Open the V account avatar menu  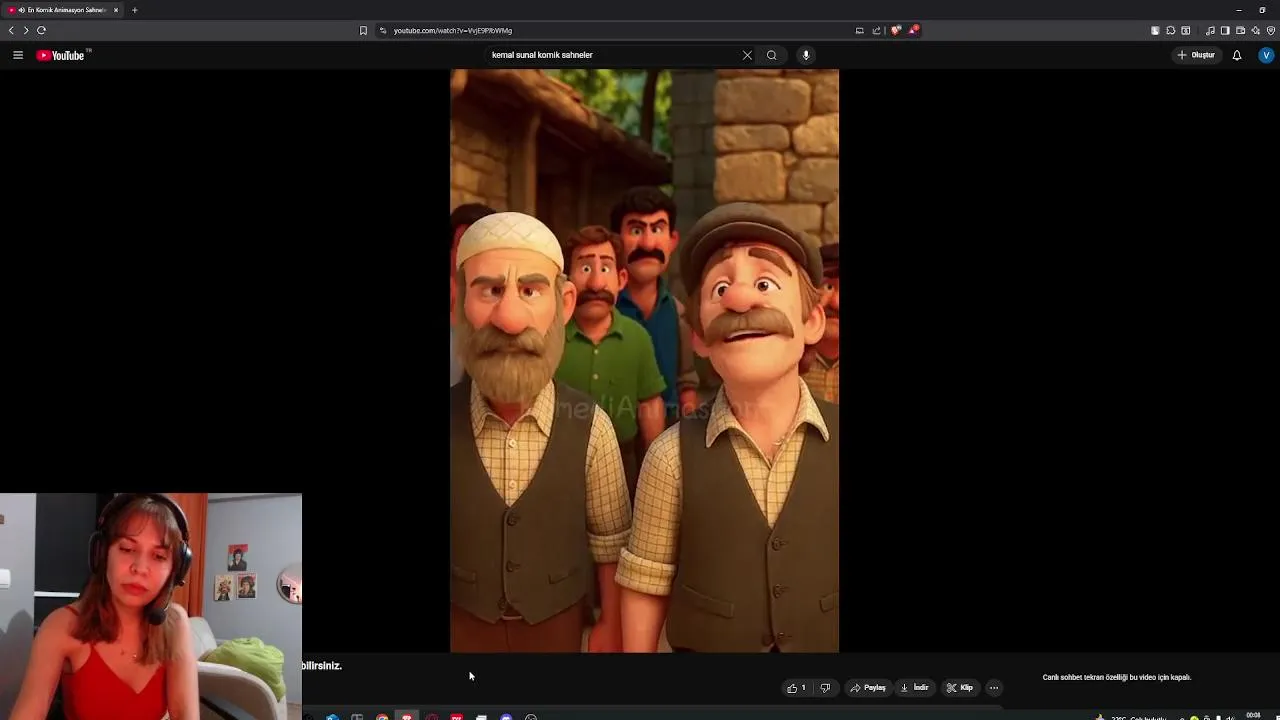click(x=1266, y=55)
